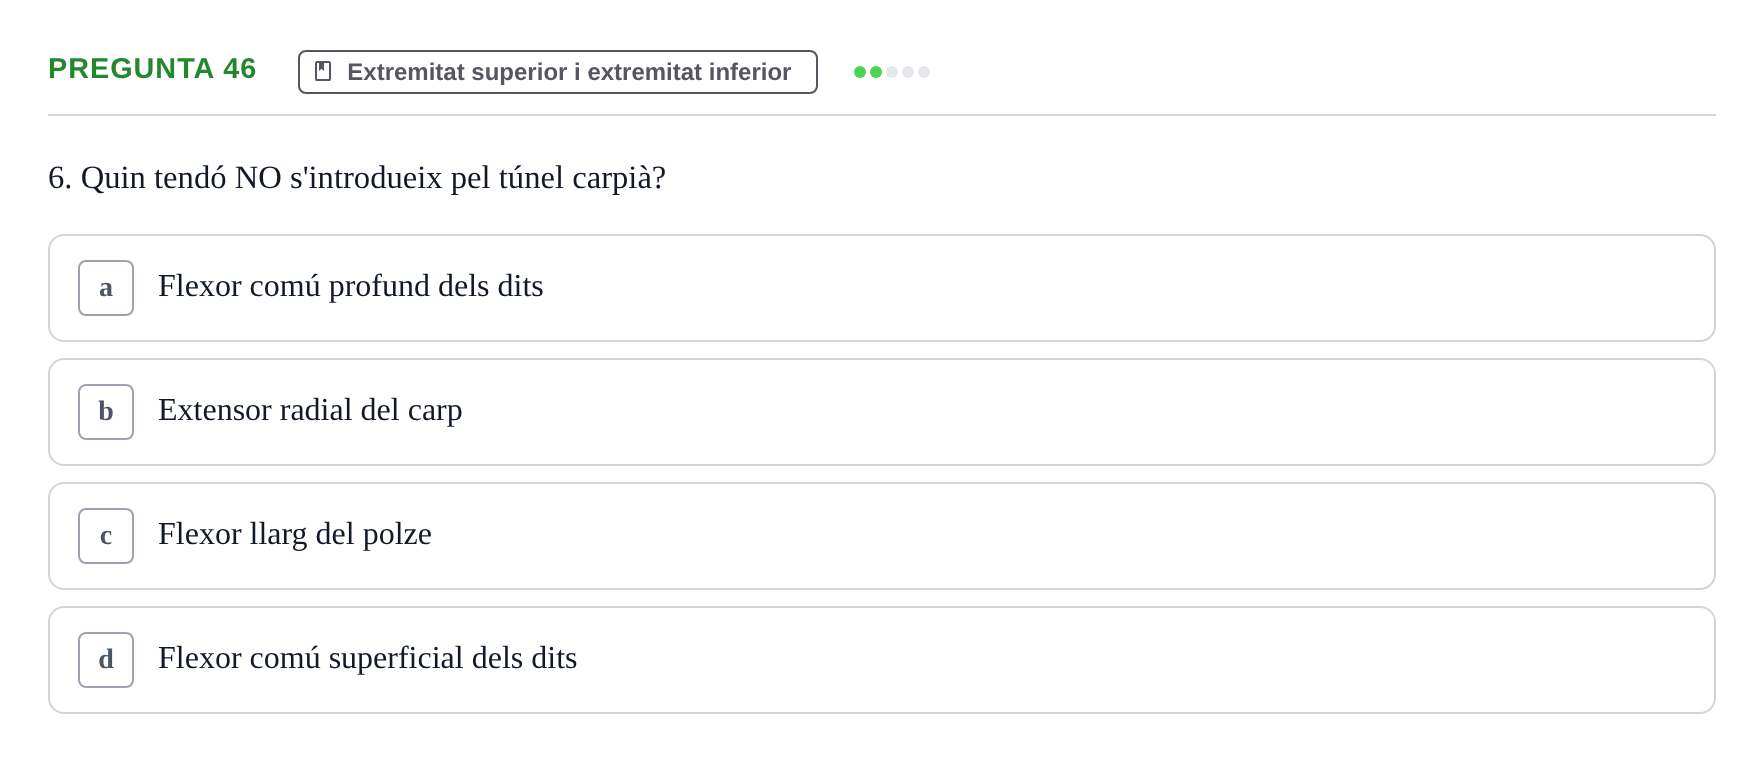
Task: Select answer letter box b
Action: point(106,412)
